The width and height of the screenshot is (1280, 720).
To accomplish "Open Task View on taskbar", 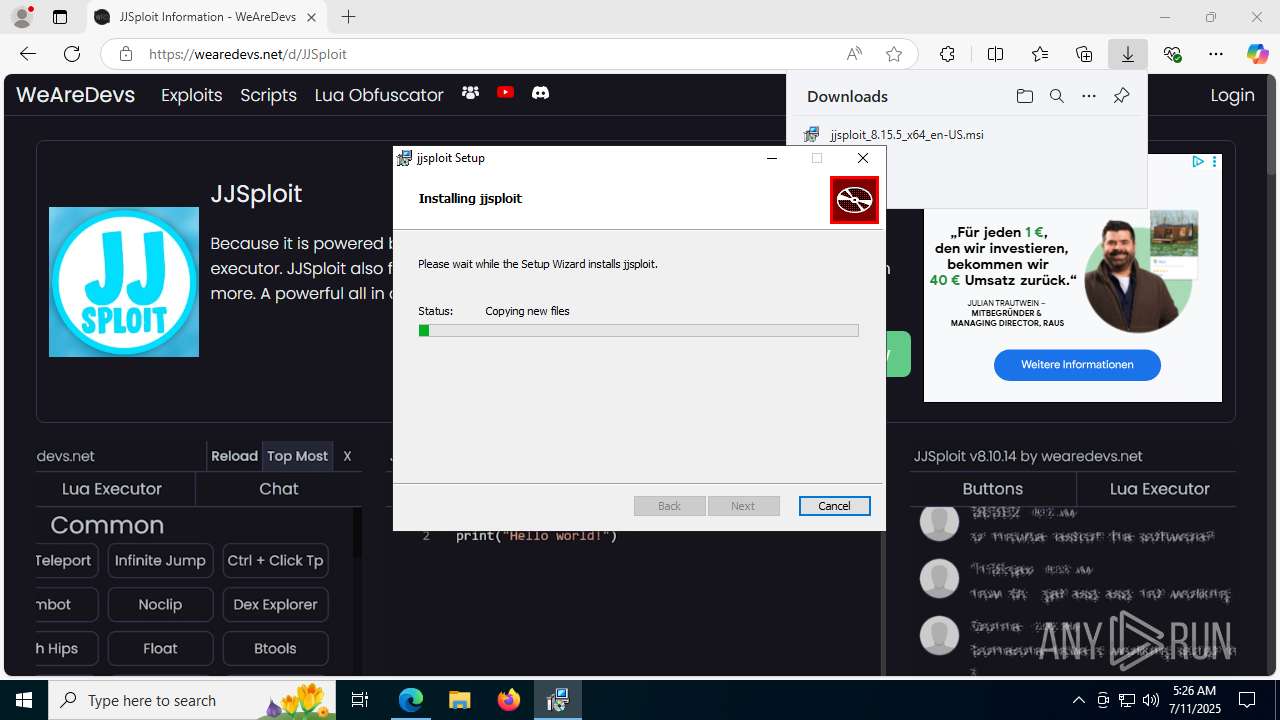I will tap(360, 700).
